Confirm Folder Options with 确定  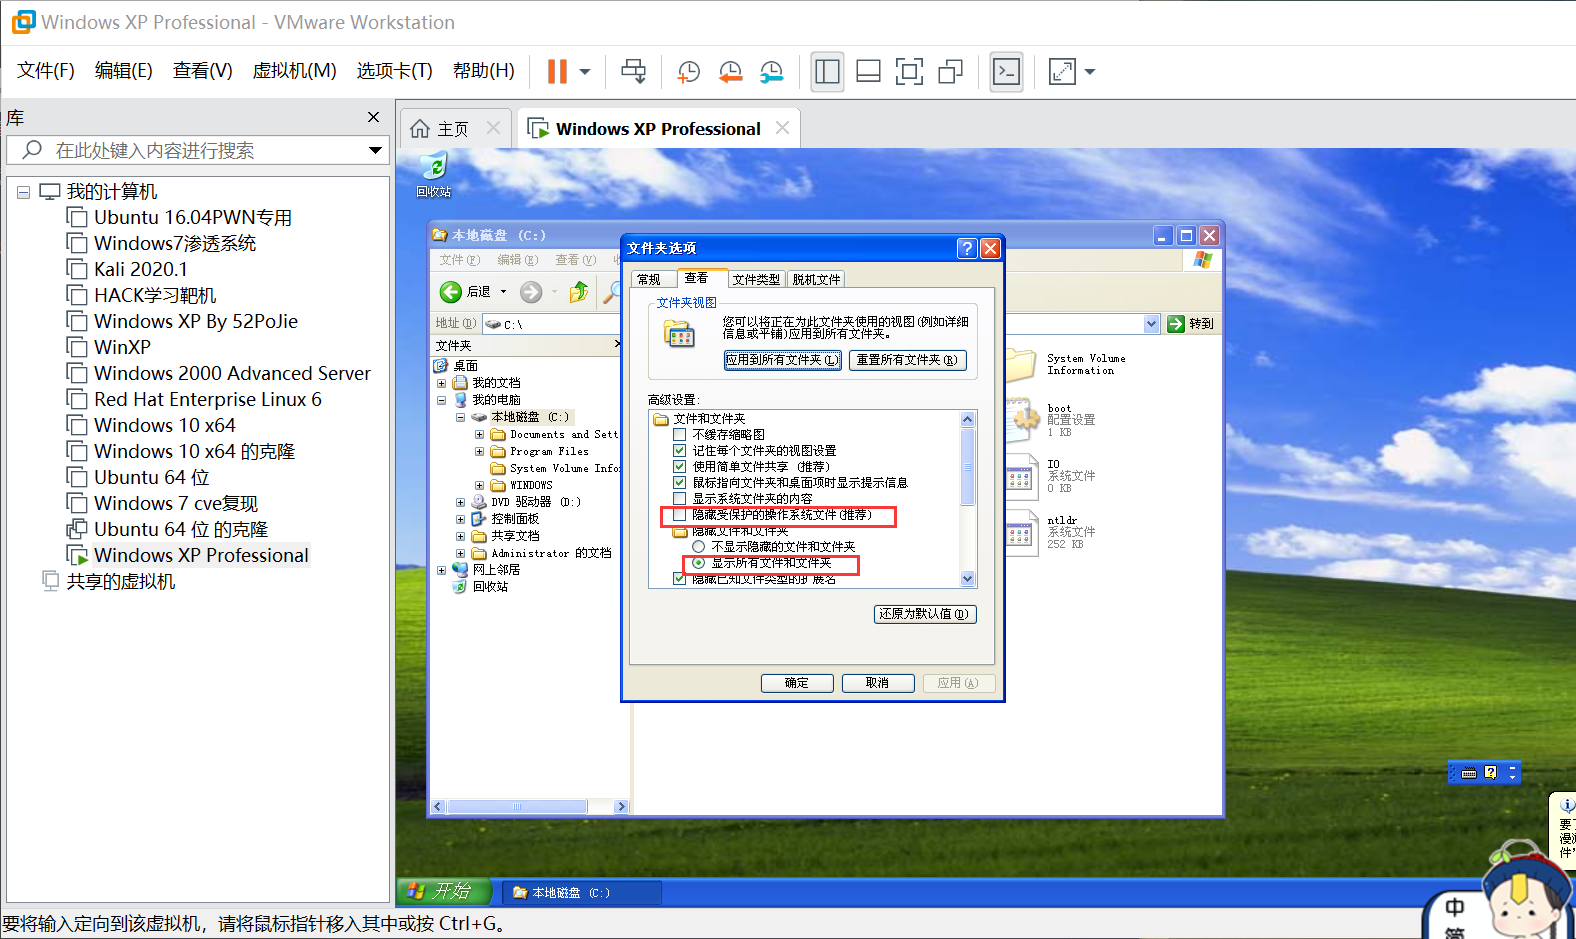[797, 683]
